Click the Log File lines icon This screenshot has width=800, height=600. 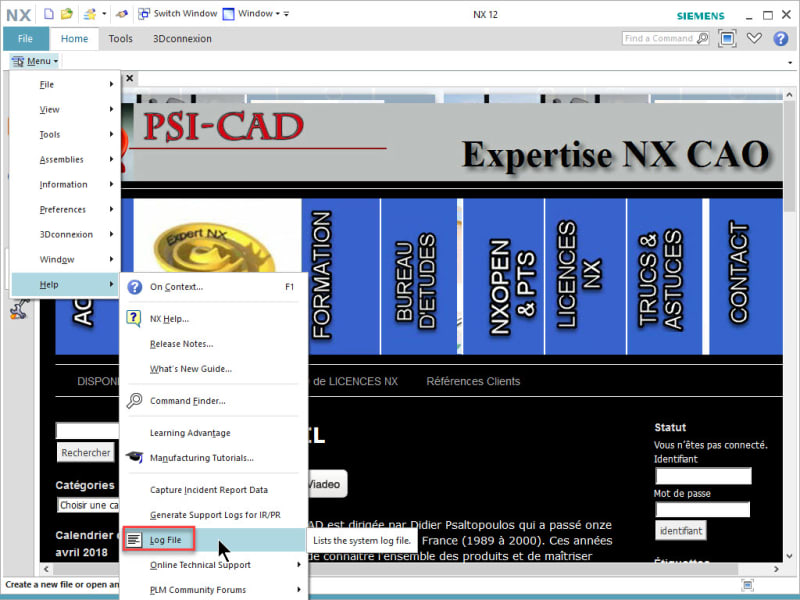tap(134, 539)
